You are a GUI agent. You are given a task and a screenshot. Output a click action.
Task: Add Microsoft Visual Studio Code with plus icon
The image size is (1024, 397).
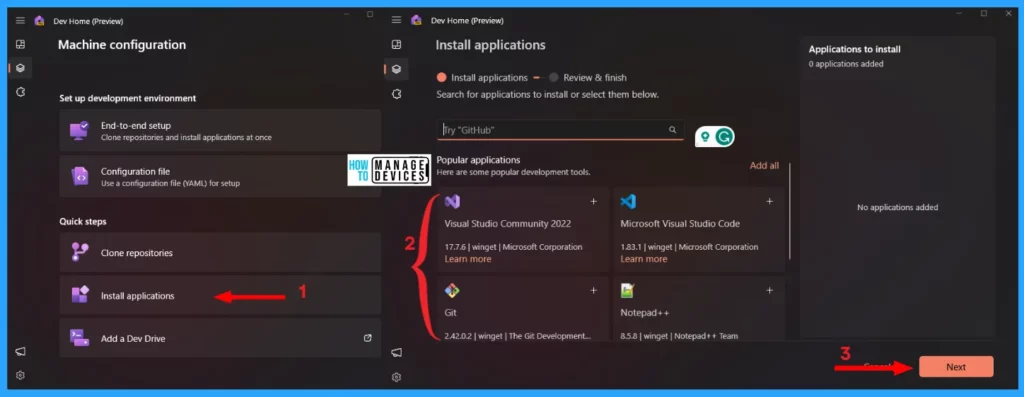click(769, 202)
